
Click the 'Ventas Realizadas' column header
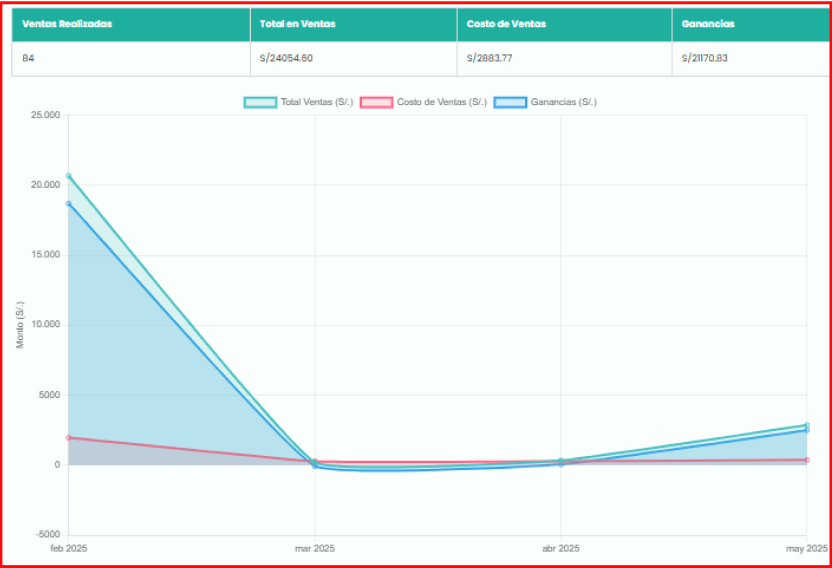67,24
